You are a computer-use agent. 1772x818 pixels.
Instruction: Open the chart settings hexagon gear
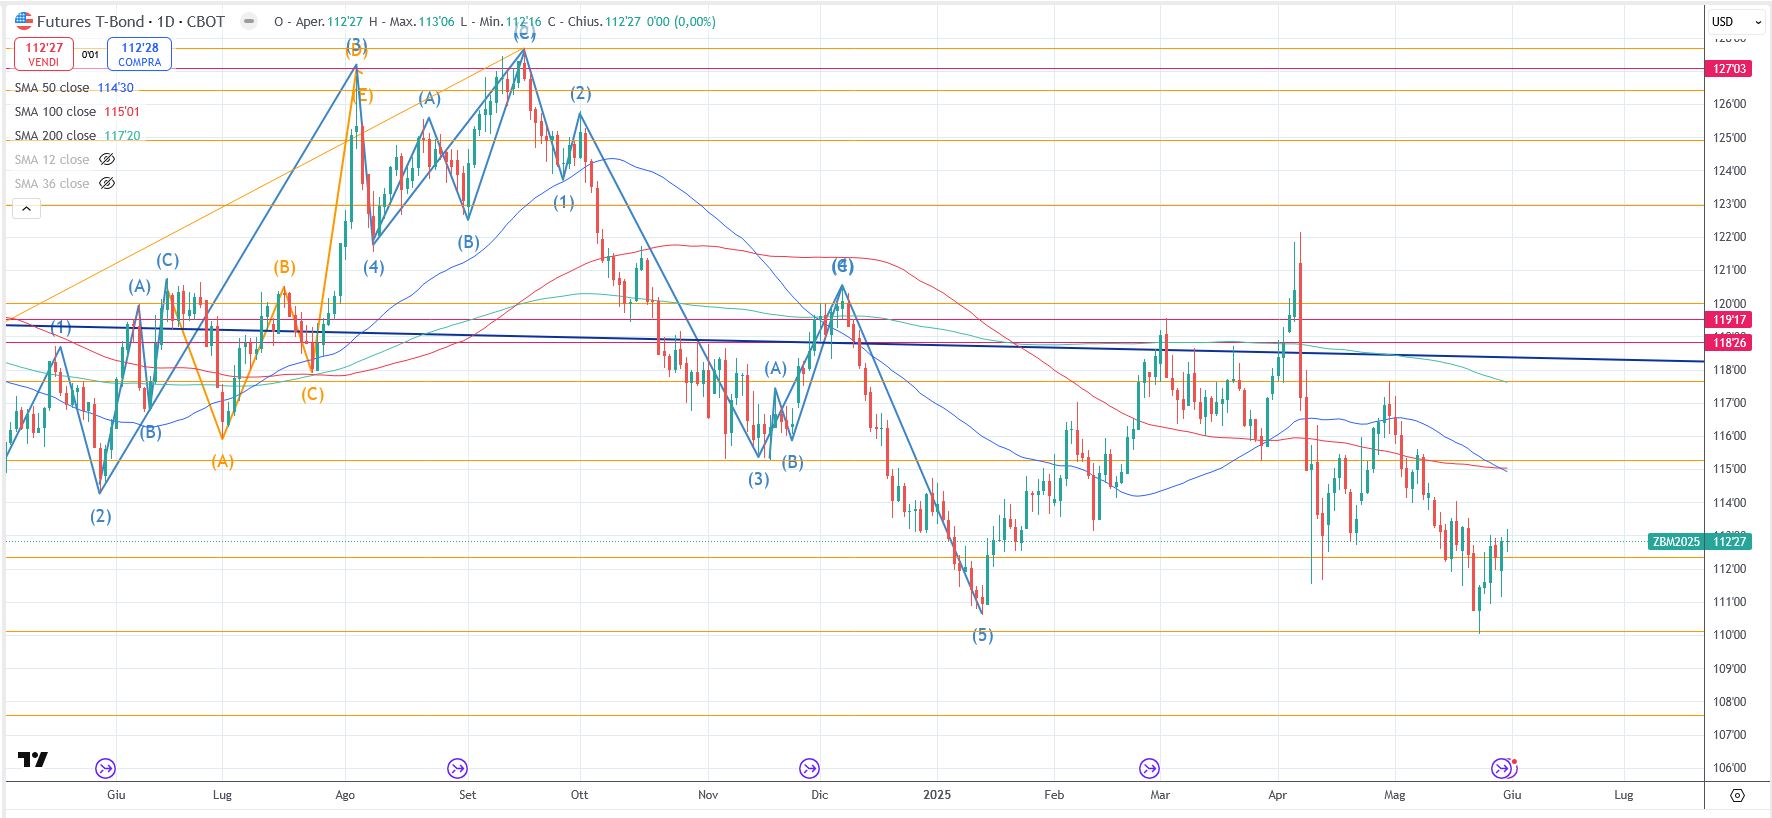click(1737, 795)
